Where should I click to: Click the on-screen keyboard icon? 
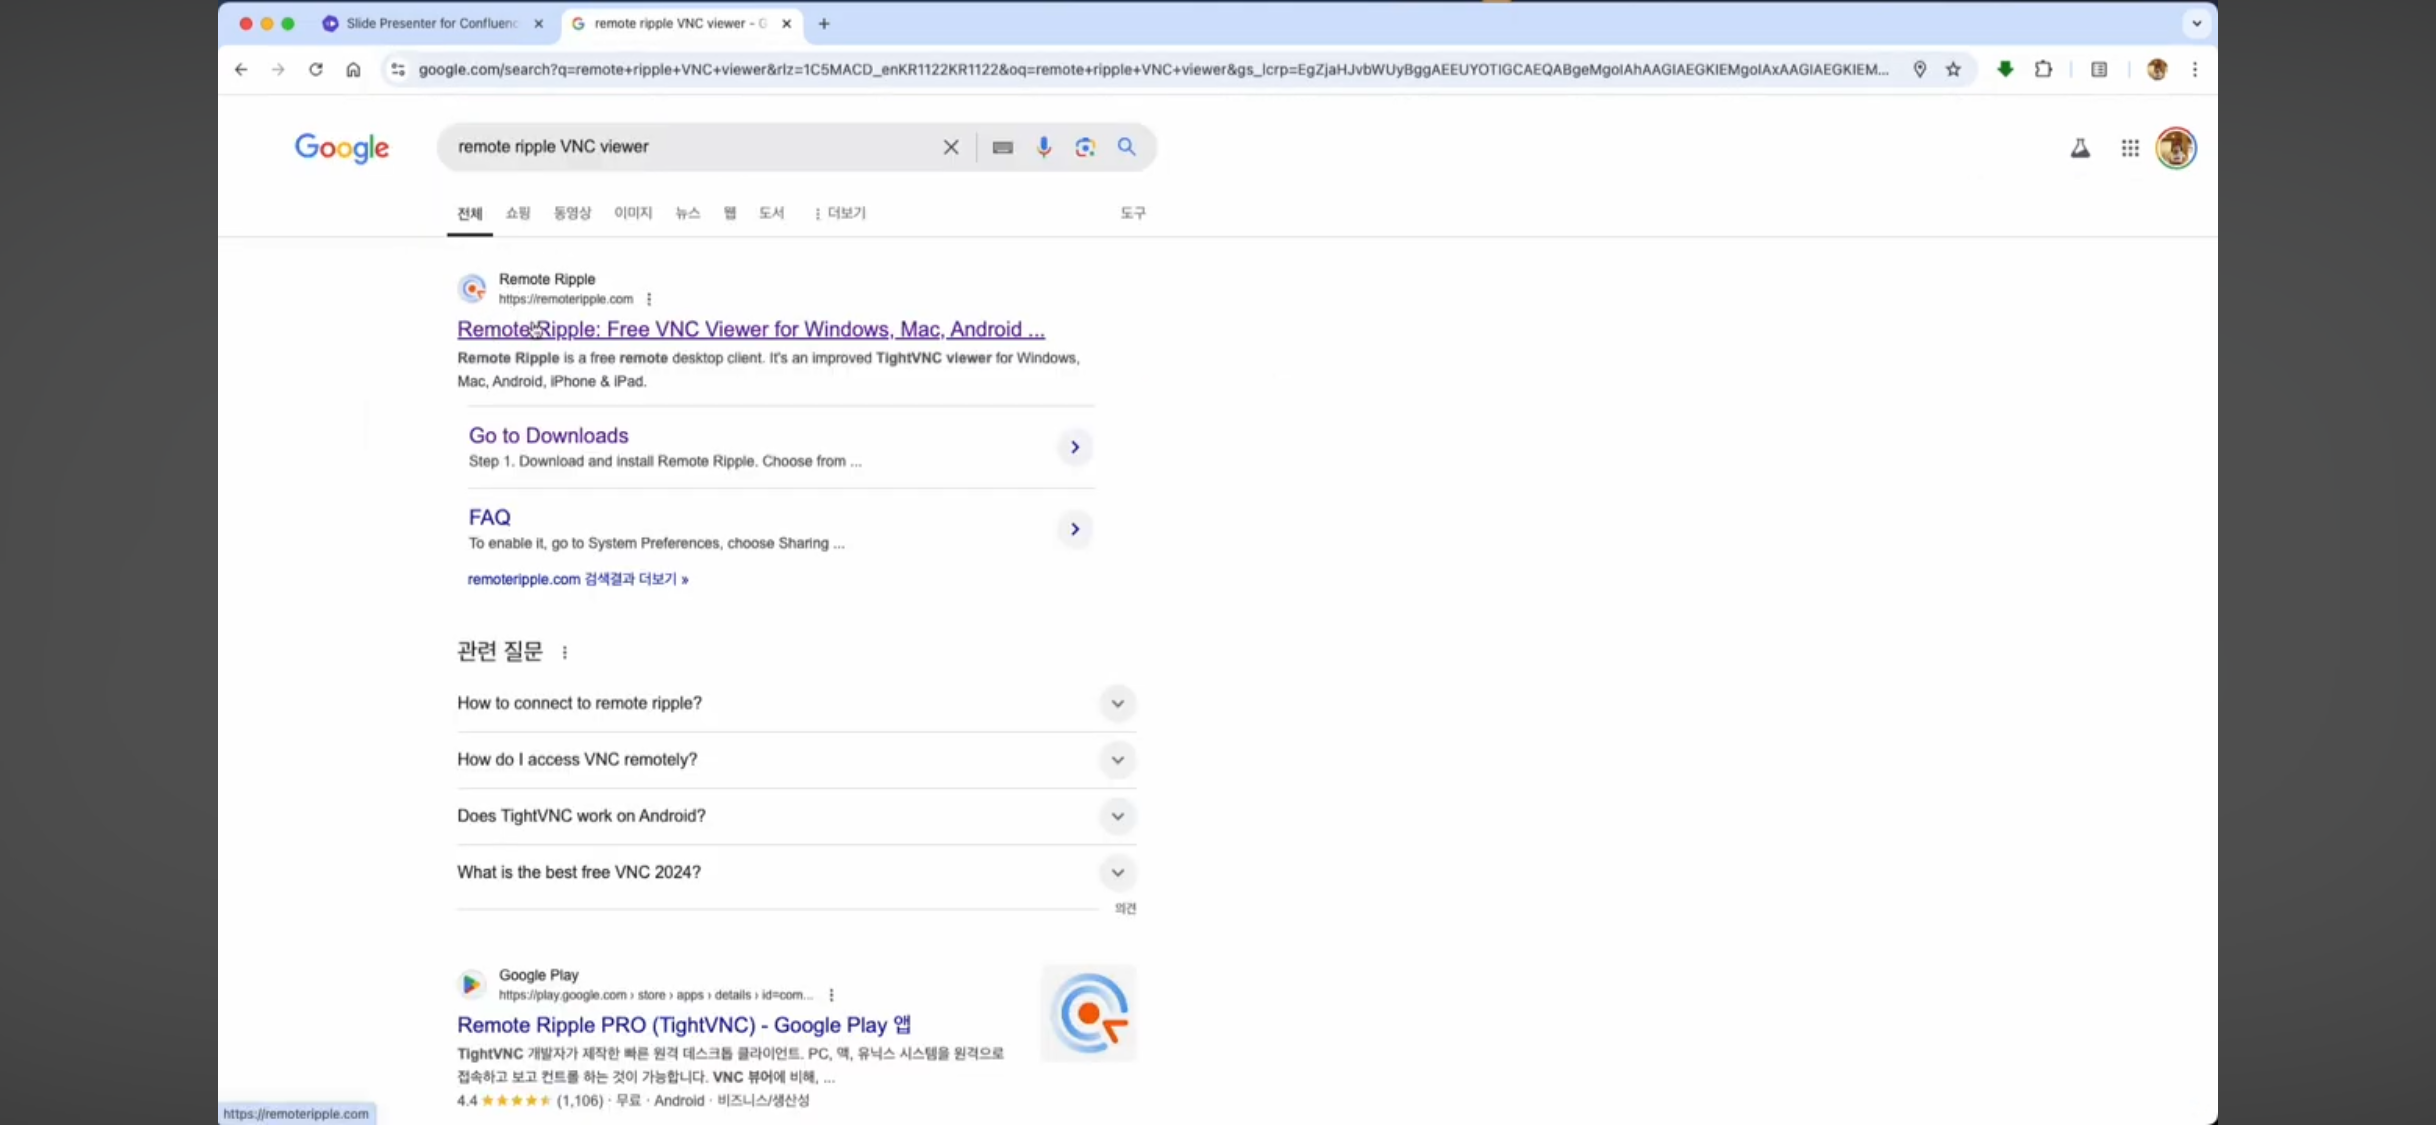1002,147
